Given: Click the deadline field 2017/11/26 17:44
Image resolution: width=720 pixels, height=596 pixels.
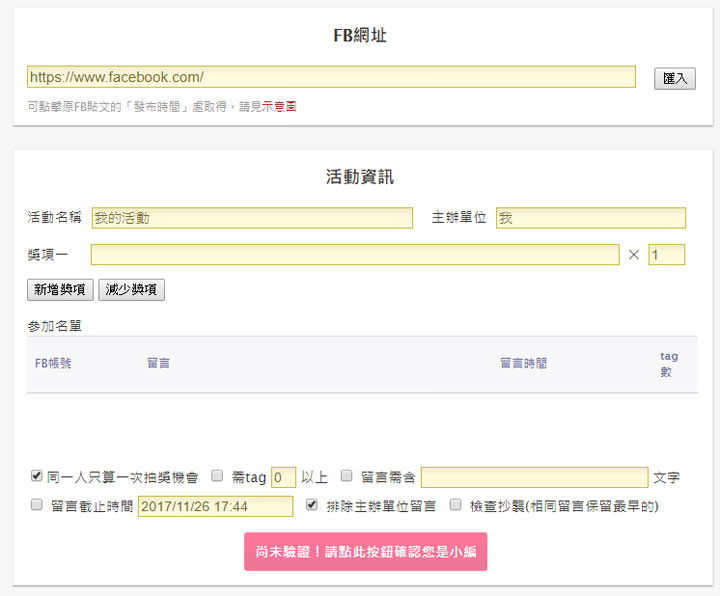Looking at the screenshot, I should pyautogui.click(x=215, y=506).
